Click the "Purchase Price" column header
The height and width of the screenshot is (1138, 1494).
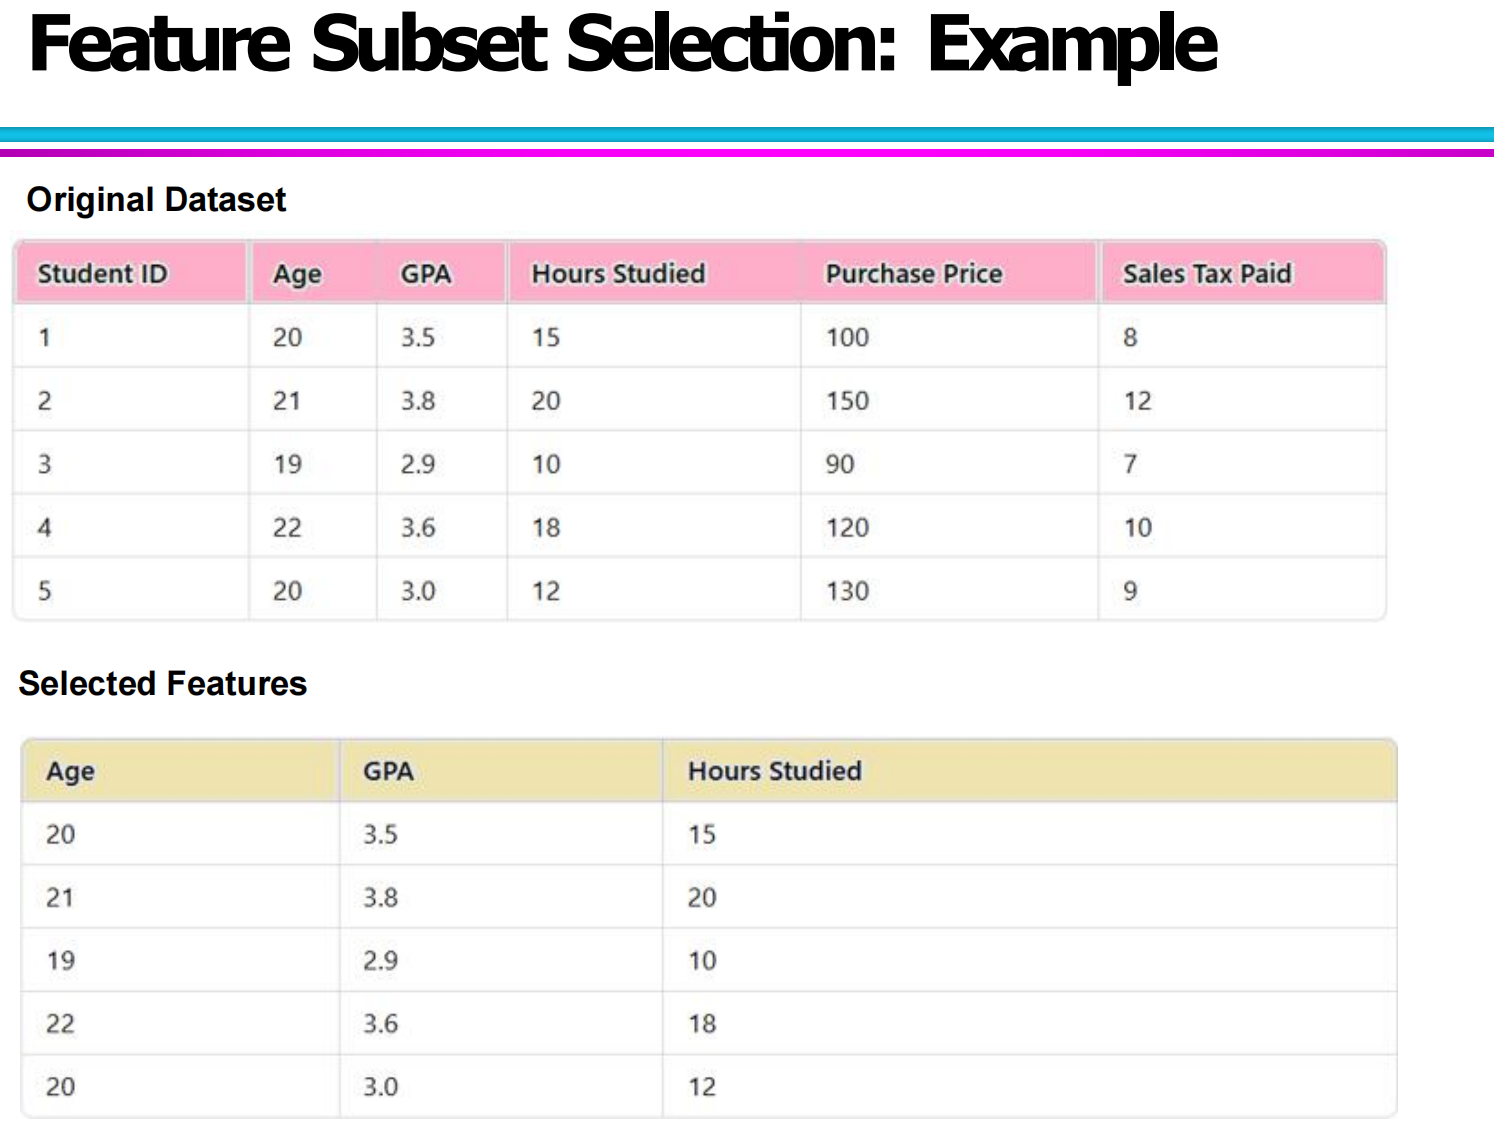(x=913, y=274)
